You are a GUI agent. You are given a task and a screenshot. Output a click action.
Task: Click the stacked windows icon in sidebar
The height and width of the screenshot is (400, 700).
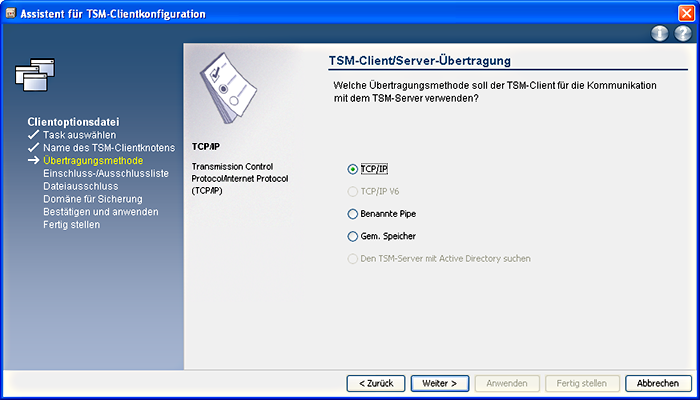click(x=34, y=74)
